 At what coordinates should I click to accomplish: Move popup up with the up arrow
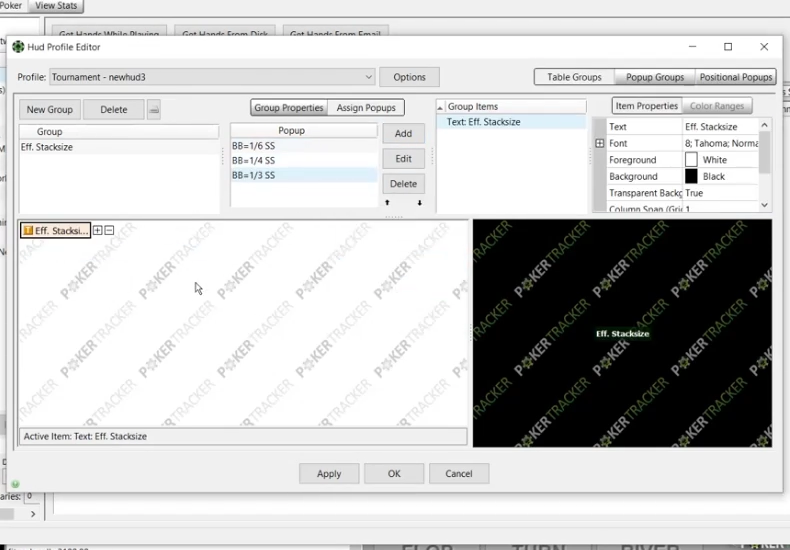[x=387, y=202]
